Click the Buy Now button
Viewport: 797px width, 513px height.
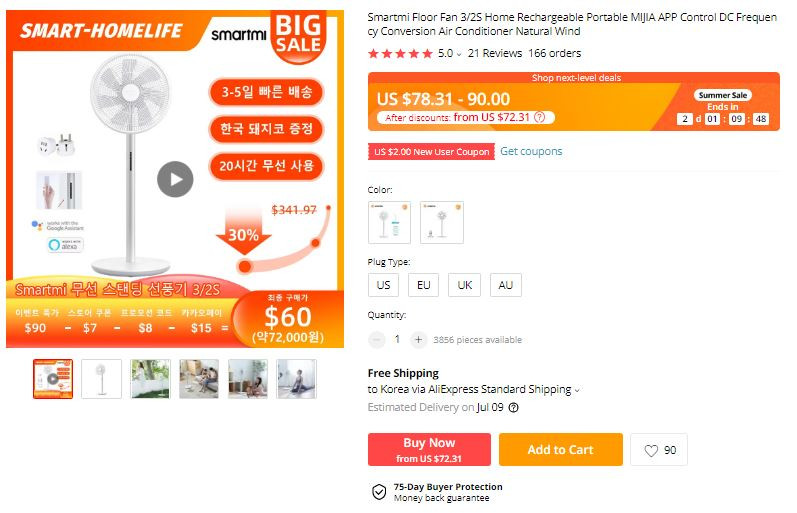[430, 449]
